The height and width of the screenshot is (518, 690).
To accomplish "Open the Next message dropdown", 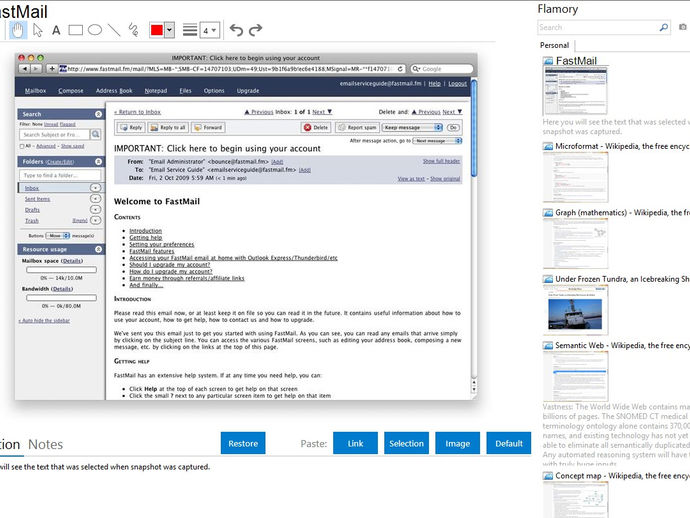I will pyautogui.click(x=437, y=141).
